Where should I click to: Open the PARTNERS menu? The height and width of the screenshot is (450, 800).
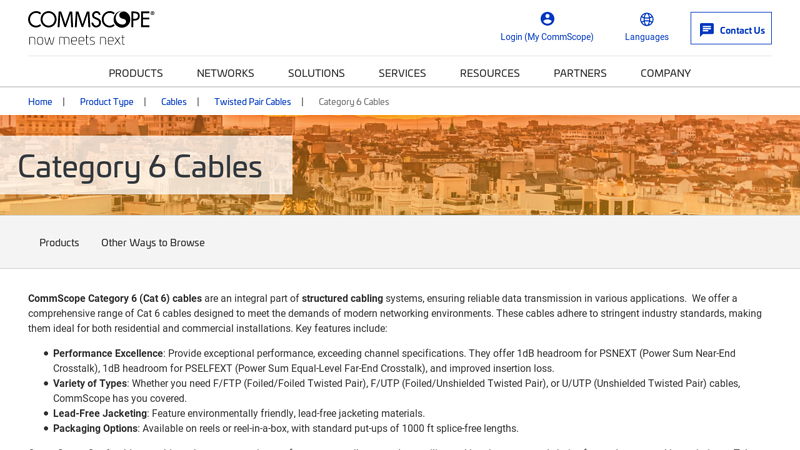coord(580,73)
